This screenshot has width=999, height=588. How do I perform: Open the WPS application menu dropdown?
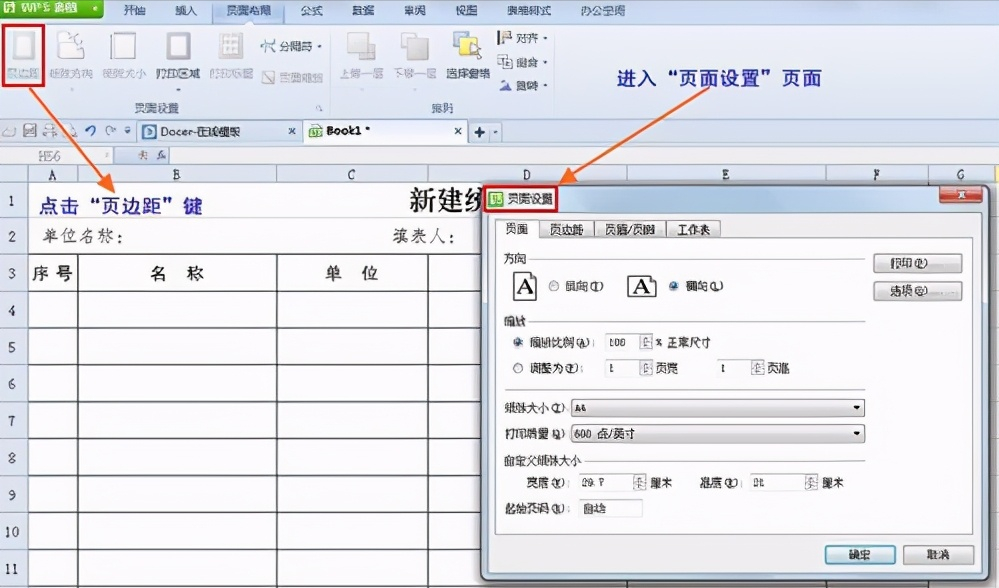[95, 8]
